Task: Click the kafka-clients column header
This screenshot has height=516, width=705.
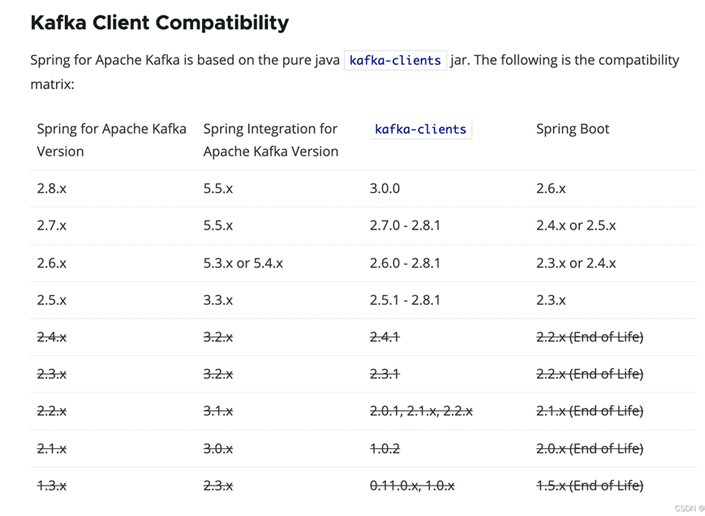Action: tap(420, 129)
